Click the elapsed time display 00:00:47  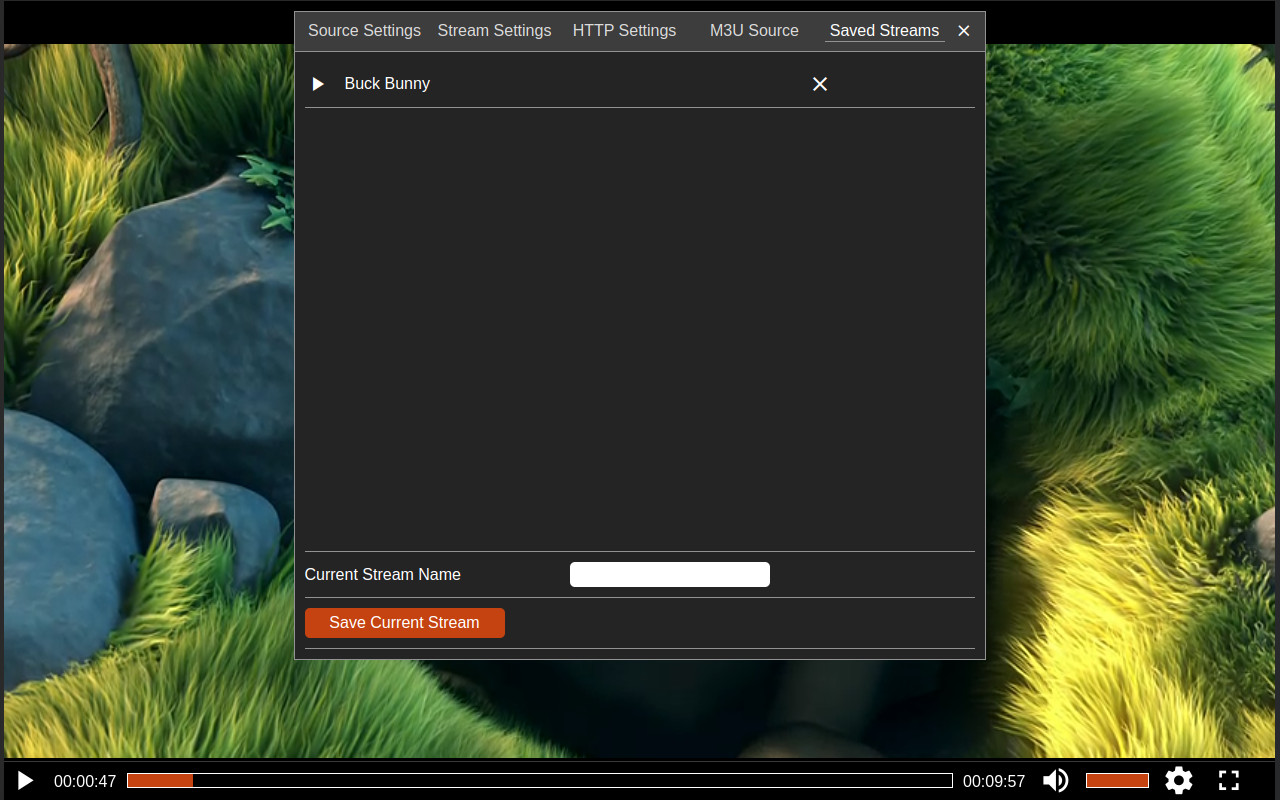pos(84,781)
